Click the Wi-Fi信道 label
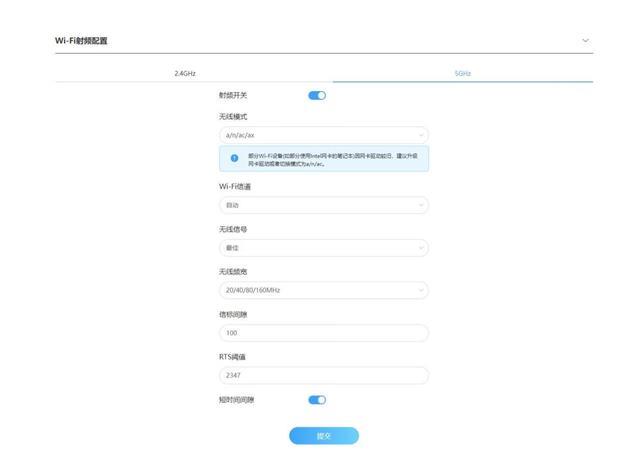Image resolution: width=640 pixels, height=462 pixels. [x=235, y=187]
